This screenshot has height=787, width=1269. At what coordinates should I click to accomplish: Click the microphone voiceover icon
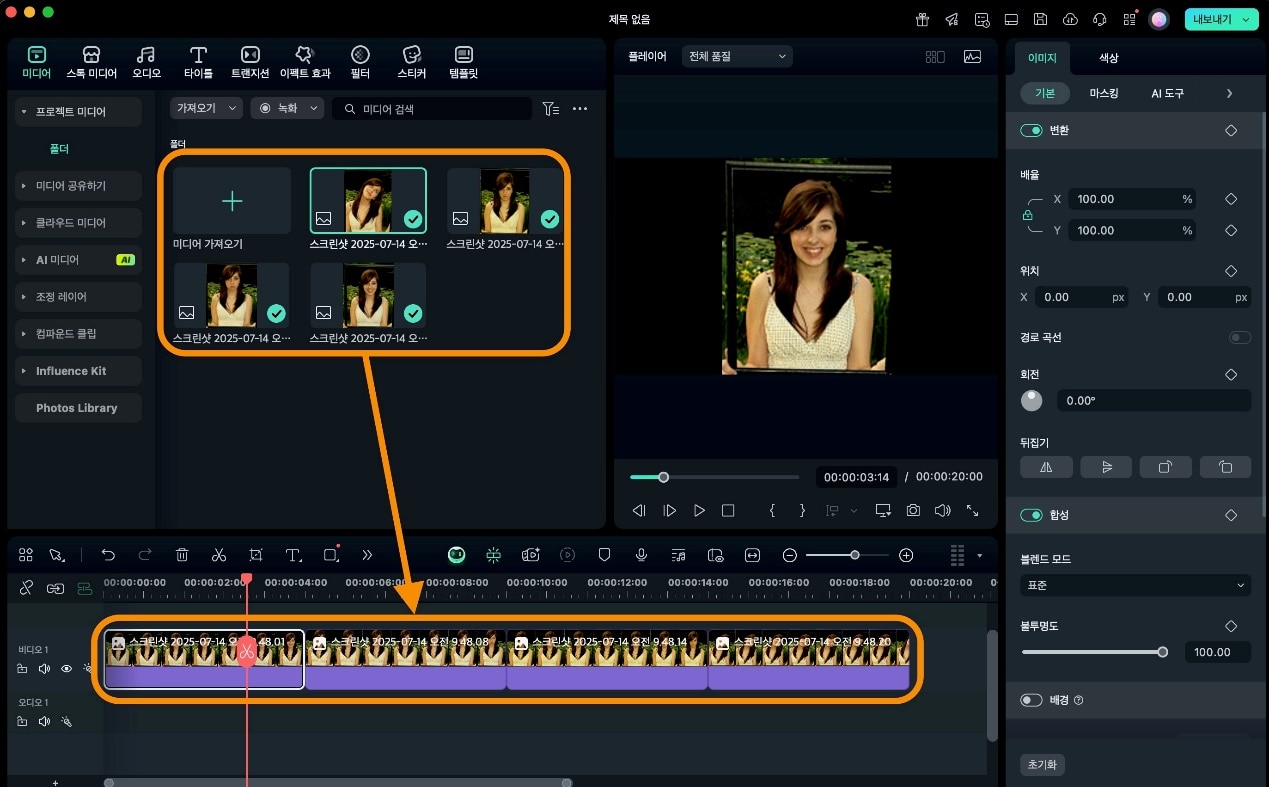click(641, 555)
